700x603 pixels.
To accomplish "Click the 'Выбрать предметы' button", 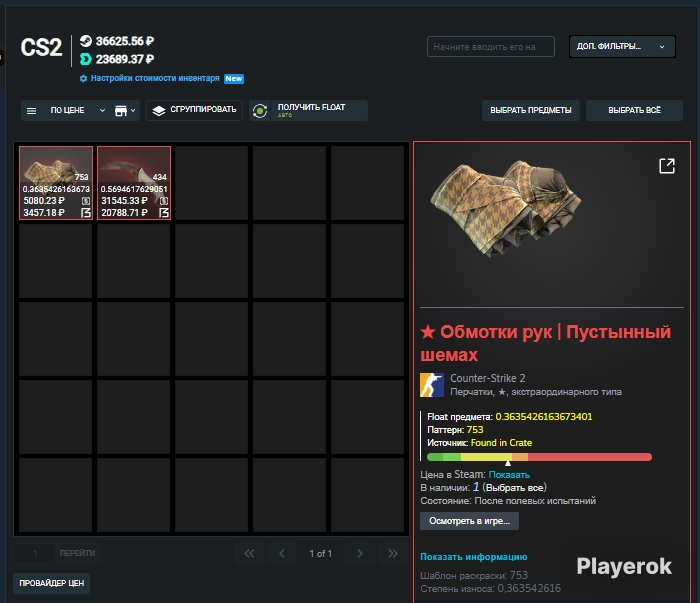I will point(531,110).
